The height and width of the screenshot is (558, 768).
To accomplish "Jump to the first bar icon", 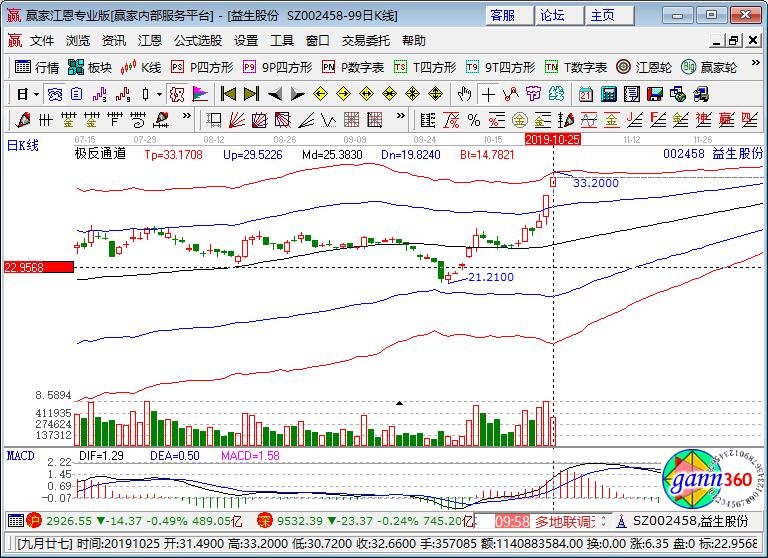I will coord(228,94).
